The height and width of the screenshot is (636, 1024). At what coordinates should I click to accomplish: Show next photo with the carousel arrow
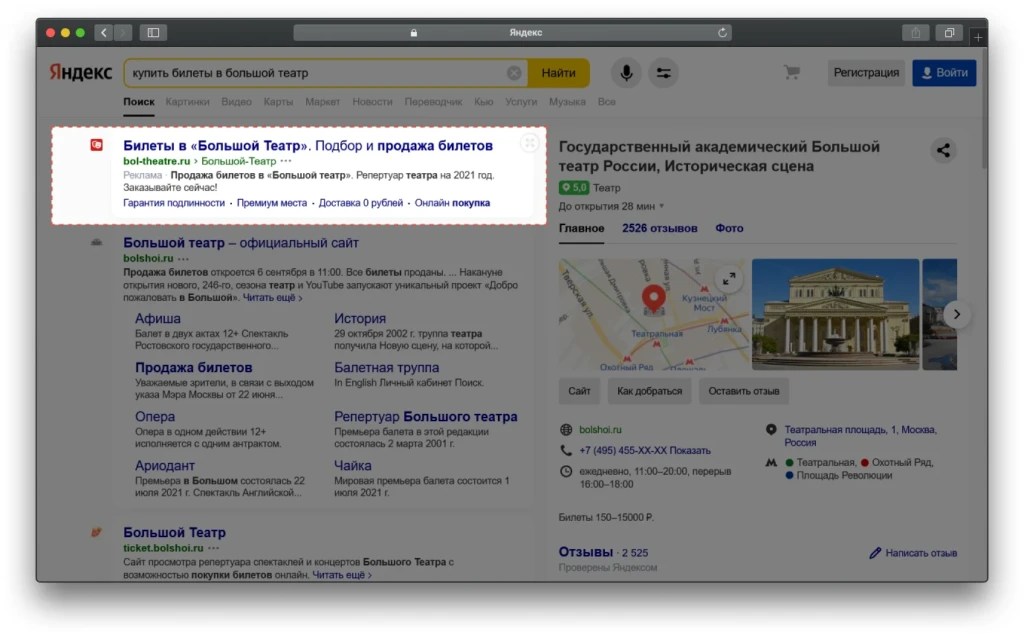pos(956,315)
